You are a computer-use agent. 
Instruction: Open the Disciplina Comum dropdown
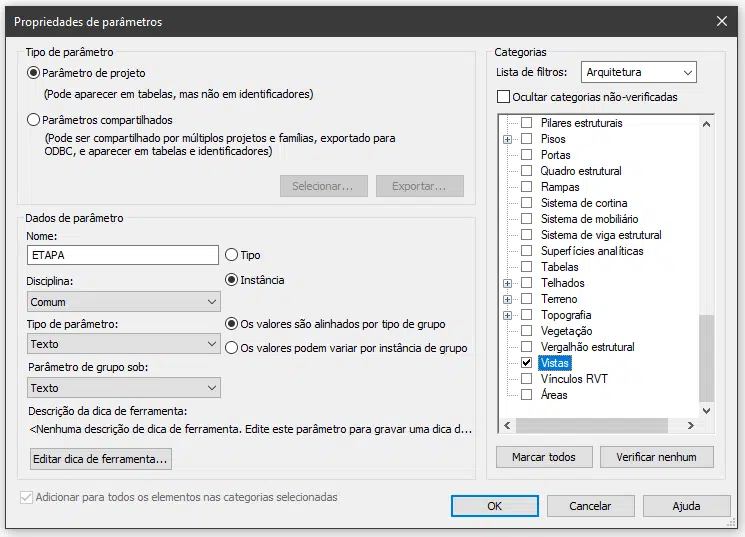pyautogui.click(x=124, y=302)
